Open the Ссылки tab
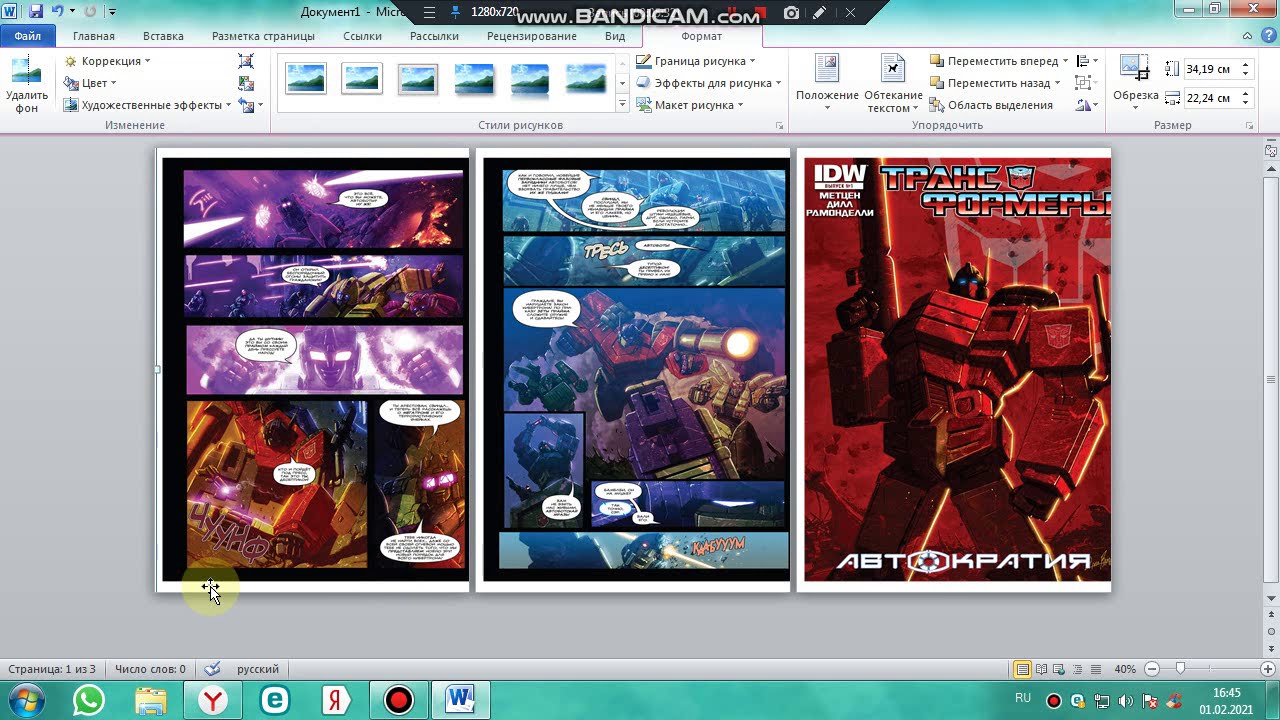 (362, 36)
